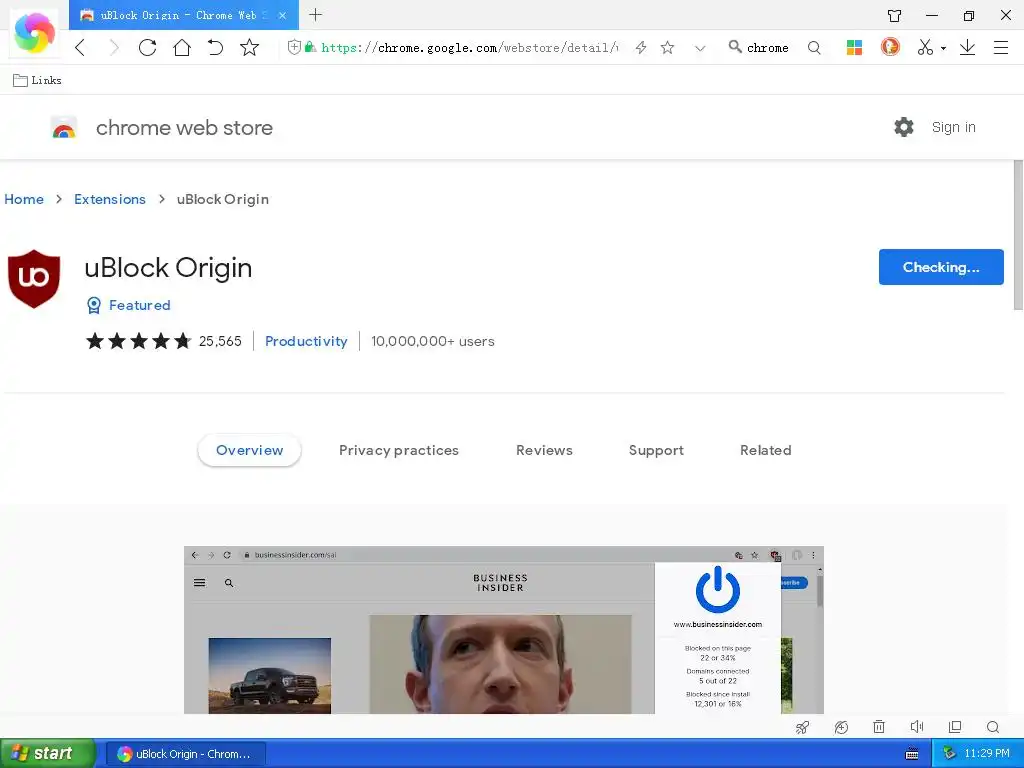This screenshot has height=768, width=1024.
Task: Switch to Privacy practices tab
Action: 399,450
